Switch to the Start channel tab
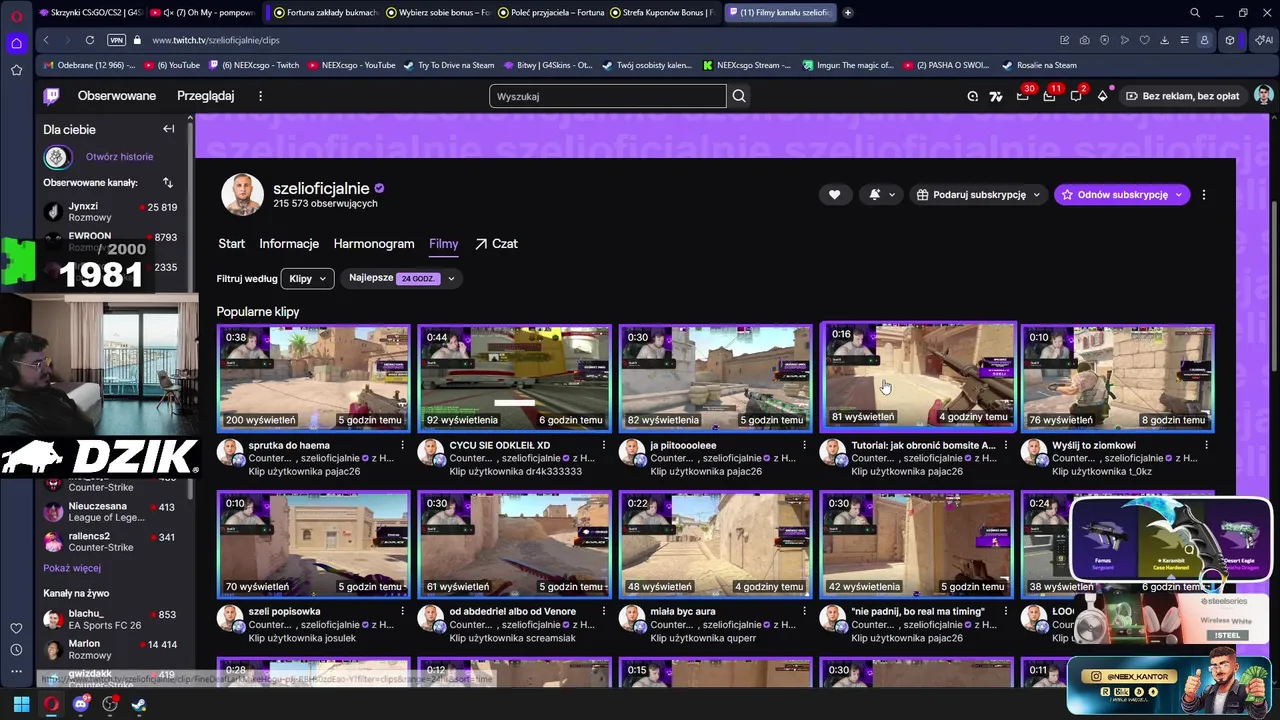This screenshot has height=720, width=1280. (231, 244)
